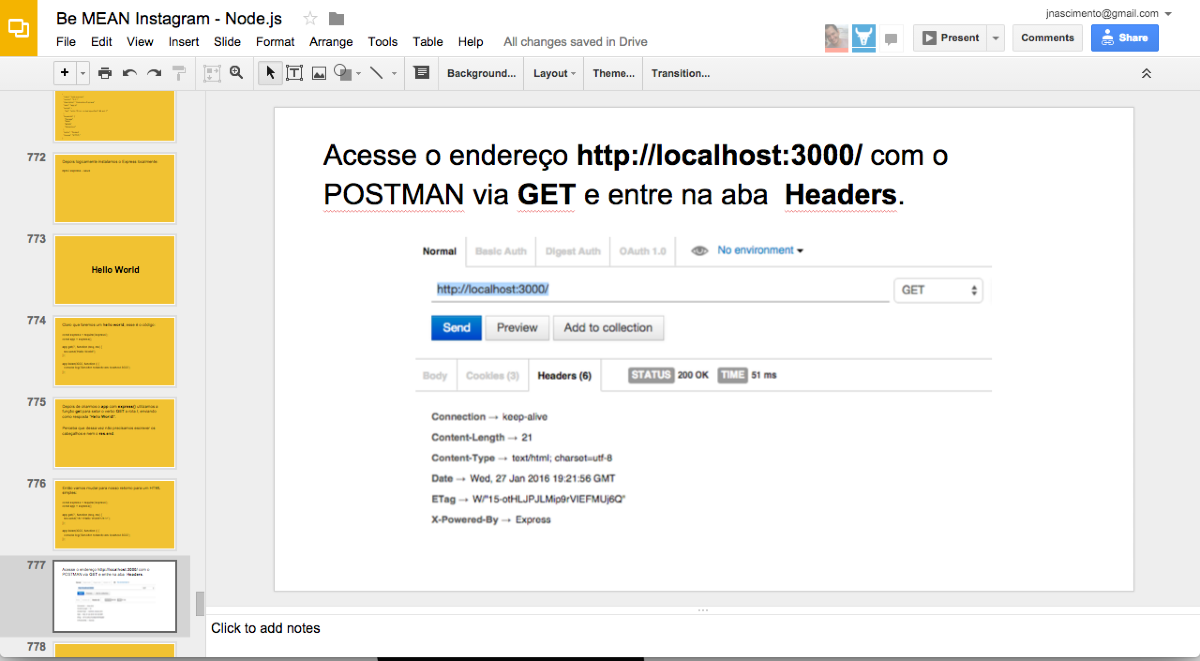Open the Google Slides home logo
This screenshot has height=661, width=1200.
coord(19,28)
